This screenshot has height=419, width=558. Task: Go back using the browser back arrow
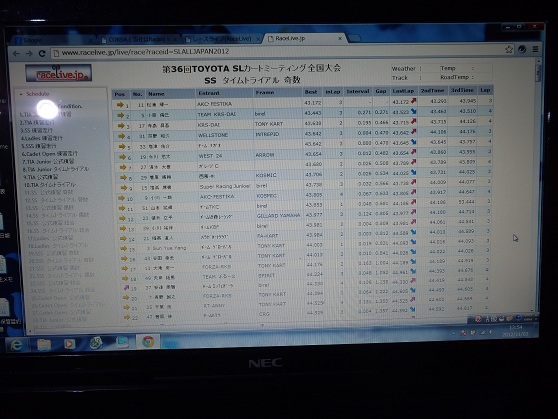point(16,54)
